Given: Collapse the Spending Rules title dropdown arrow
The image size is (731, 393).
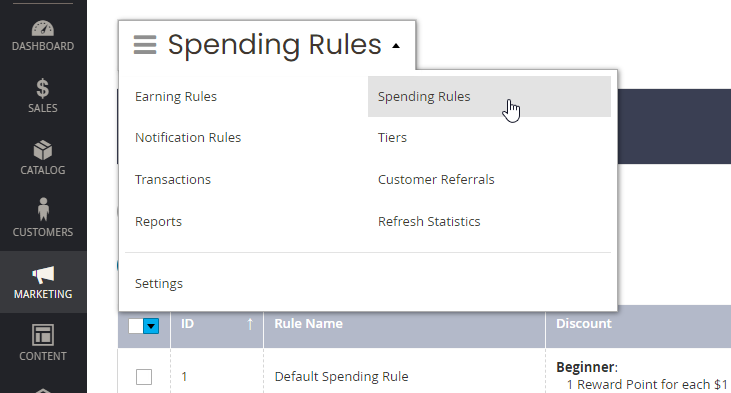Looking at the screenshot, I should 396,46.
